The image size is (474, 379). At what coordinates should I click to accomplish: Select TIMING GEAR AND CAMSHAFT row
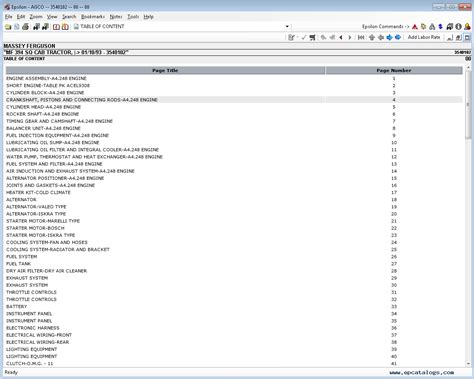click(234, 121)
